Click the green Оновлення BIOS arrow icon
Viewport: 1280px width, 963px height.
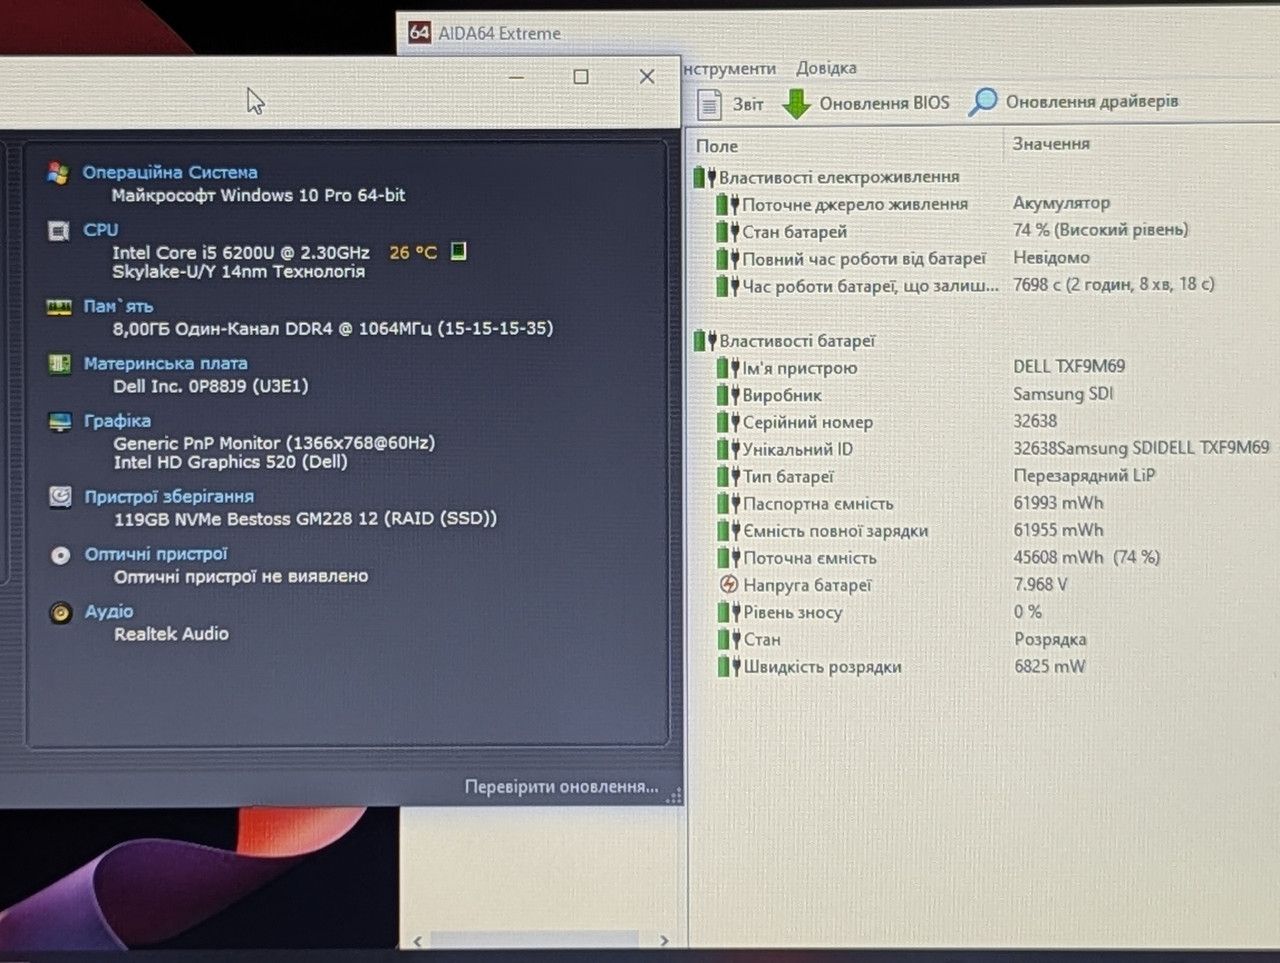[796, 104]
